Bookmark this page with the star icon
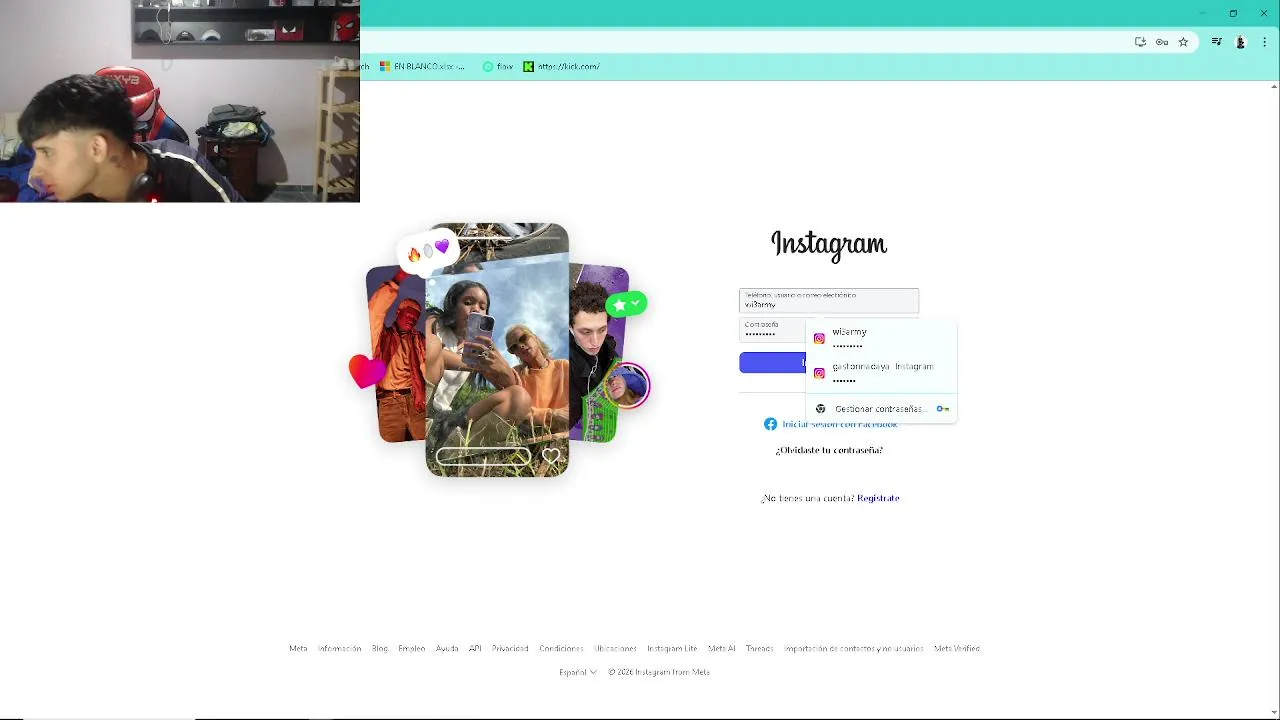Screen dimensions: 1280x720 point(1183,42)
